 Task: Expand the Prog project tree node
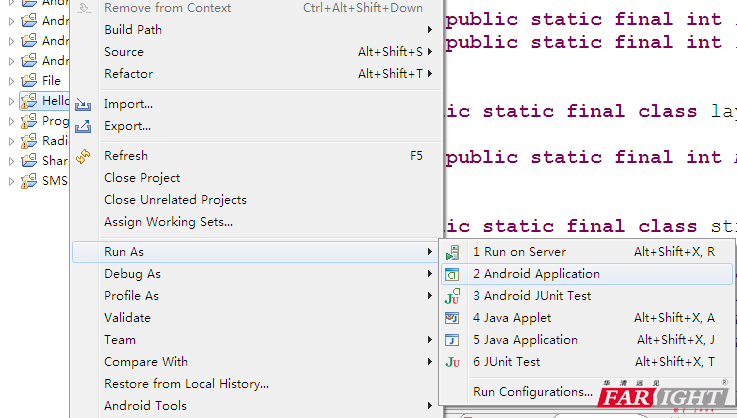coord(11,121)
